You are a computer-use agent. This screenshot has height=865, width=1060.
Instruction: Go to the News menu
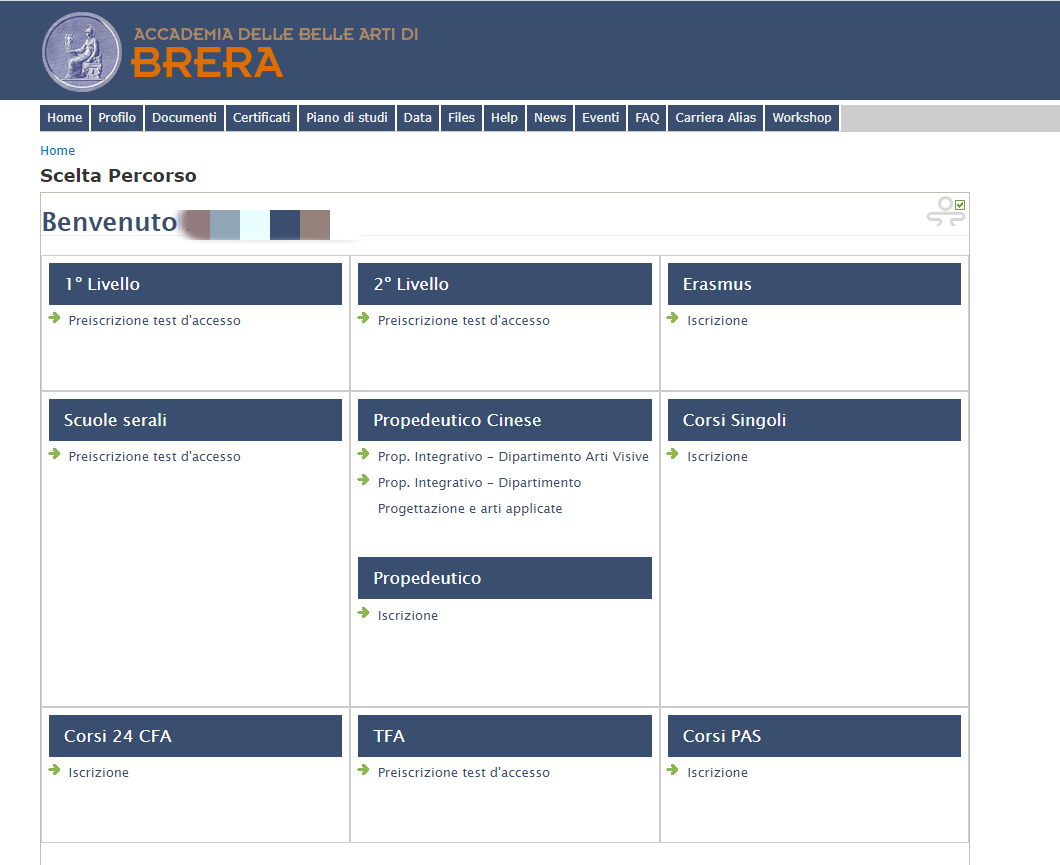click(550, 118)
